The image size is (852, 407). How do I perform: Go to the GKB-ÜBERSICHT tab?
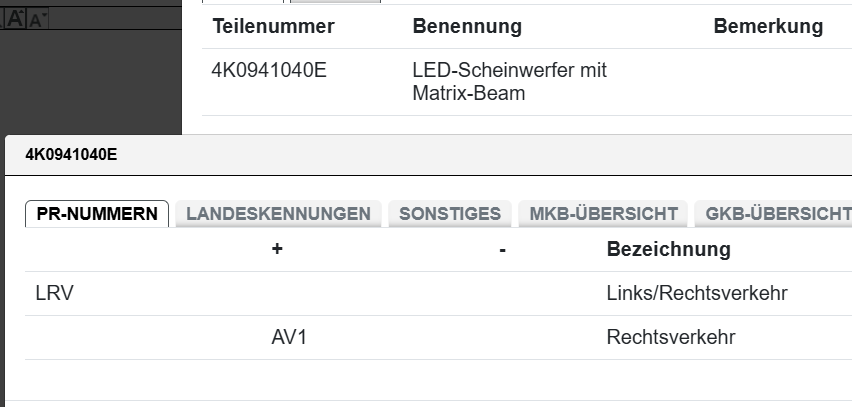[777, 213]
